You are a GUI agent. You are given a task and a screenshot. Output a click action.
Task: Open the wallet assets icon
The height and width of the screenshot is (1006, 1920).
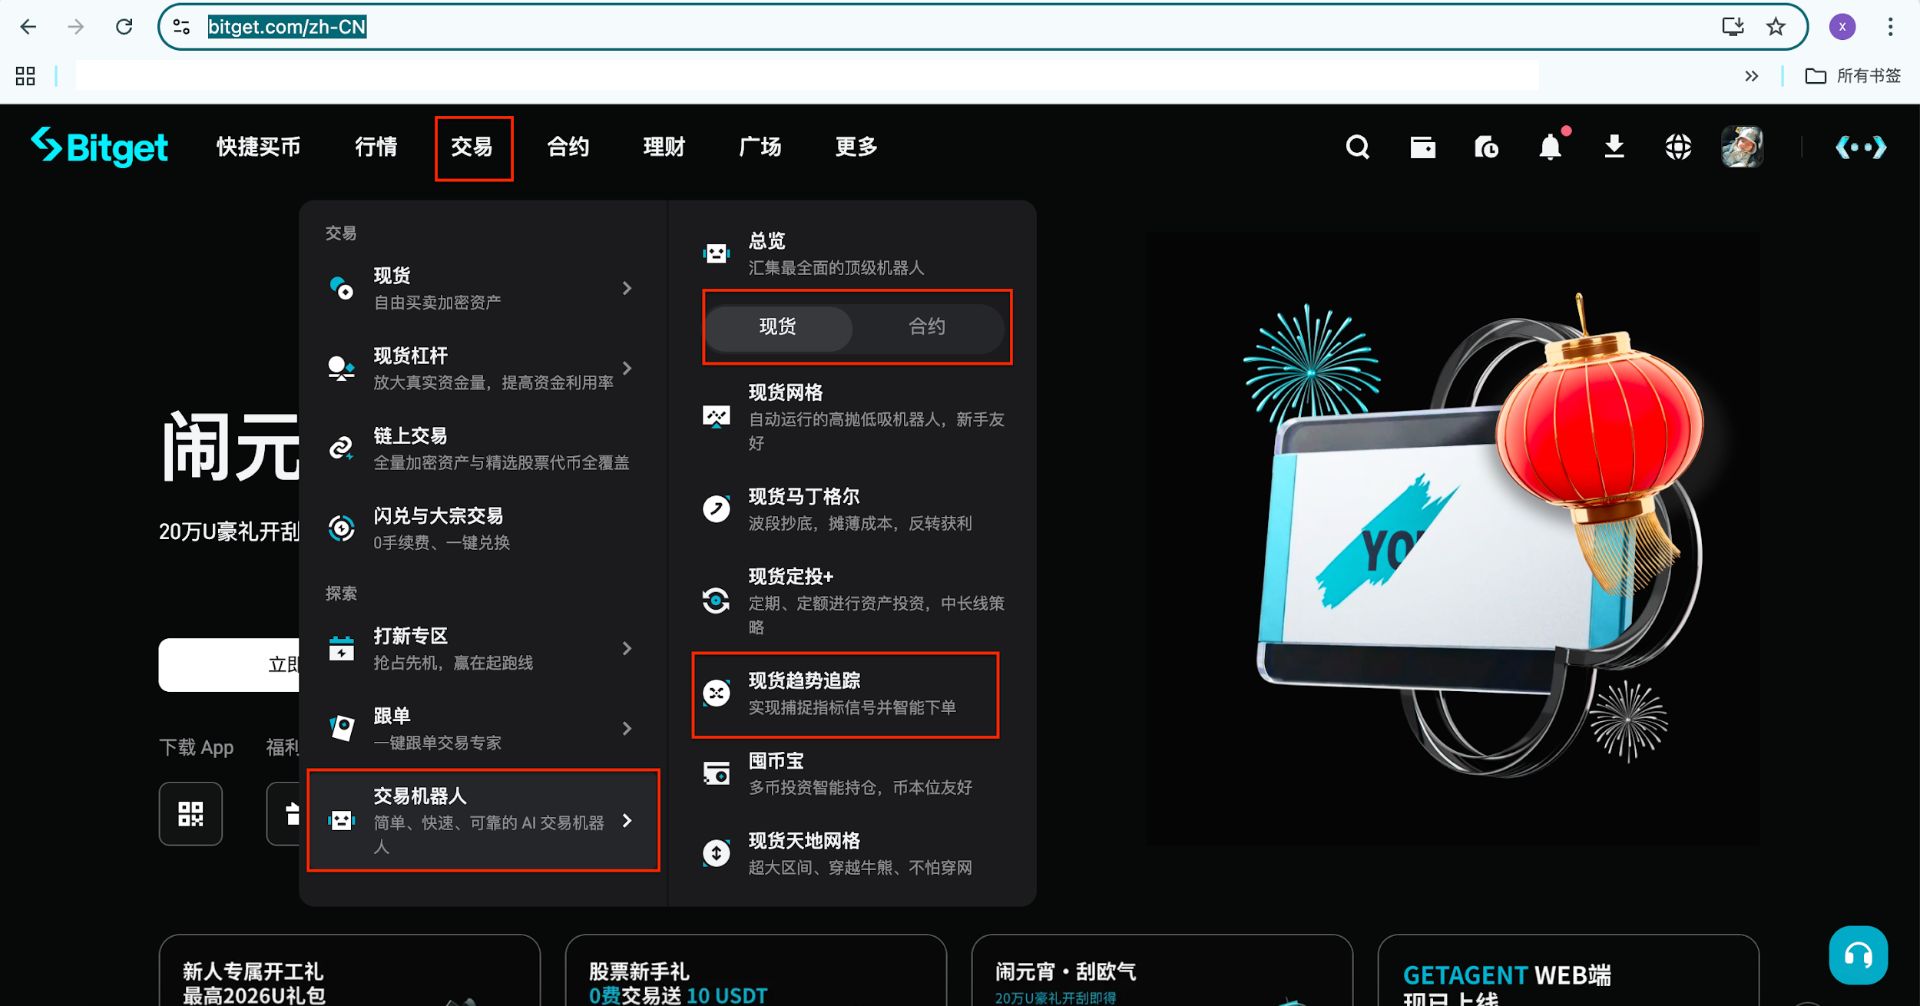1422,147
